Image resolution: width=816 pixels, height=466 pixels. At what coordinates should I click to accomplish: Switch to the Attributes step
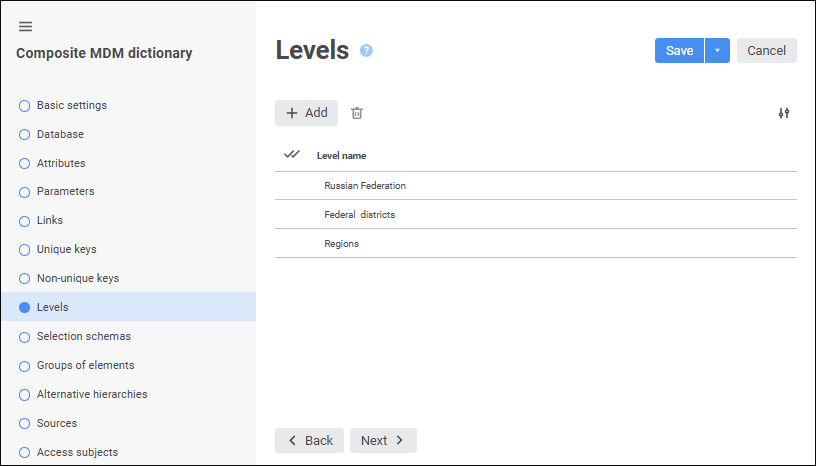(61, 163)
